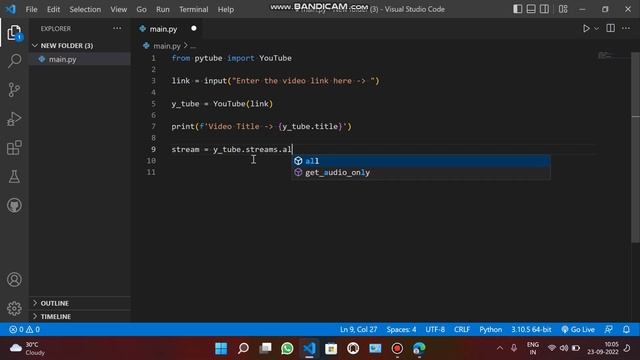This screenshot has width=640, height=360.
Task: Open the Search view in activity bar
Action: pyautogui.click(x=14, y=61)
